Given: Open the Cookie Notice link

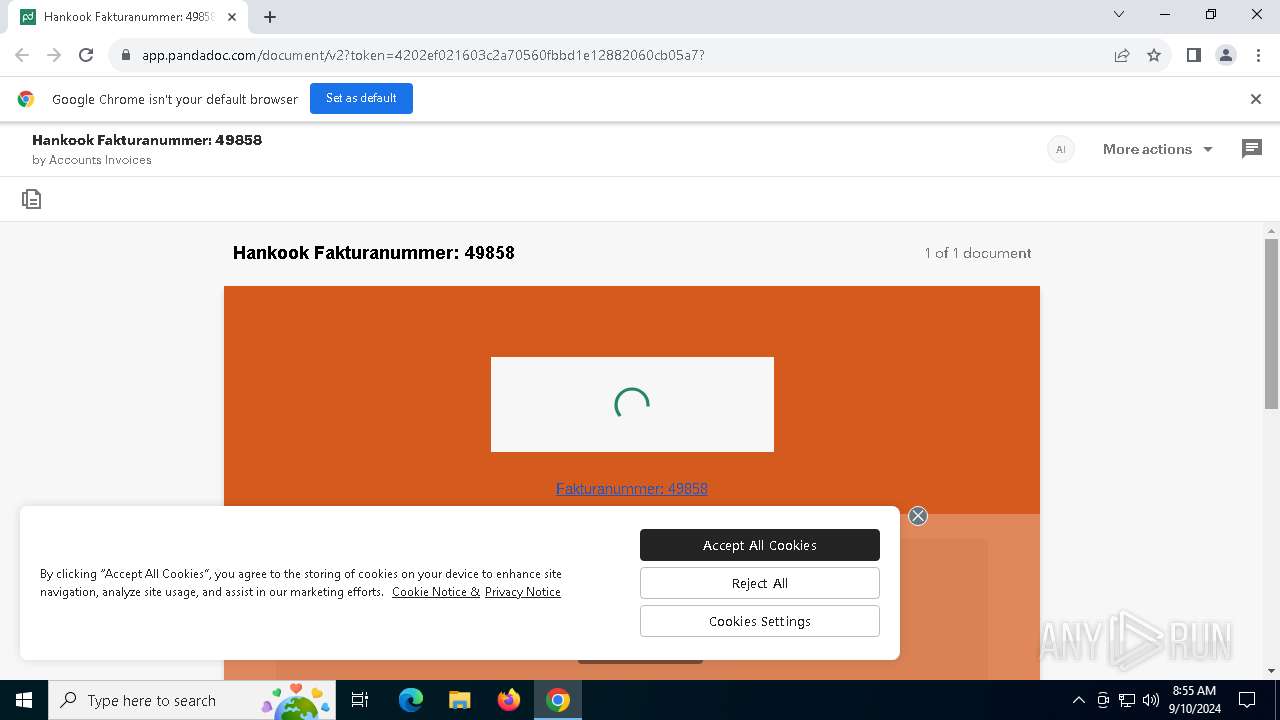Looking at the screenshot, I should (436, 592).
